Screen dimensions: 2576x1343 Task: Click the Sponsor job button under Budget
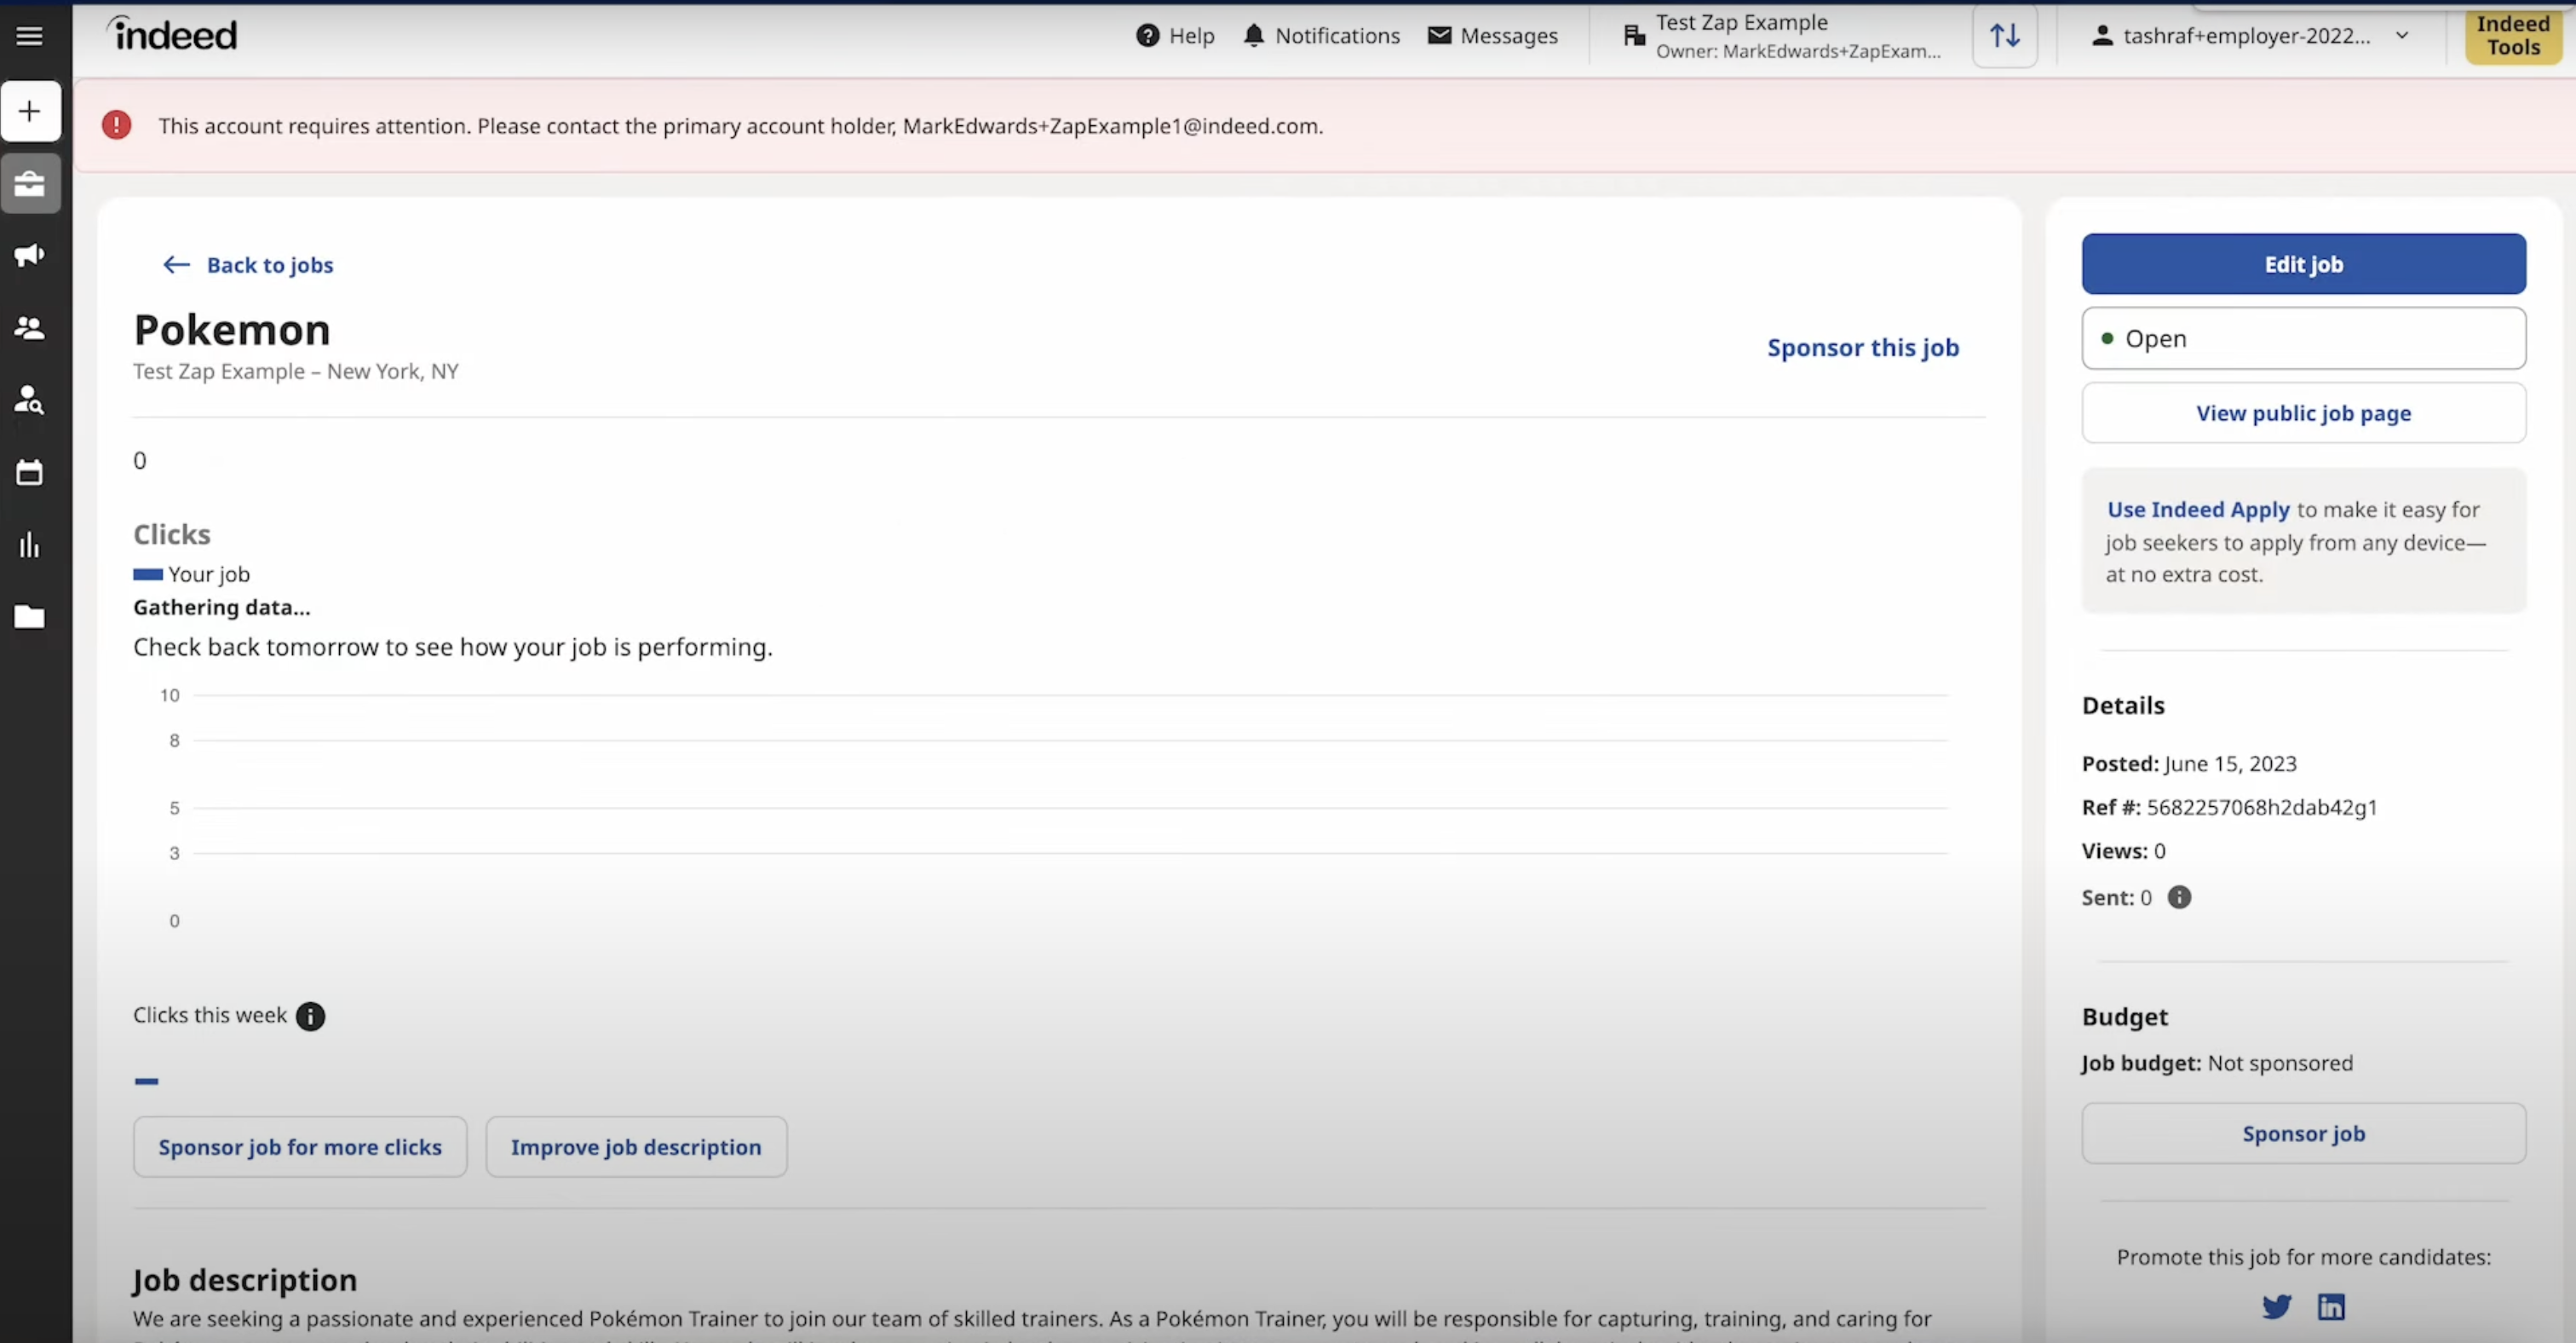[x=2304, y=1133]
